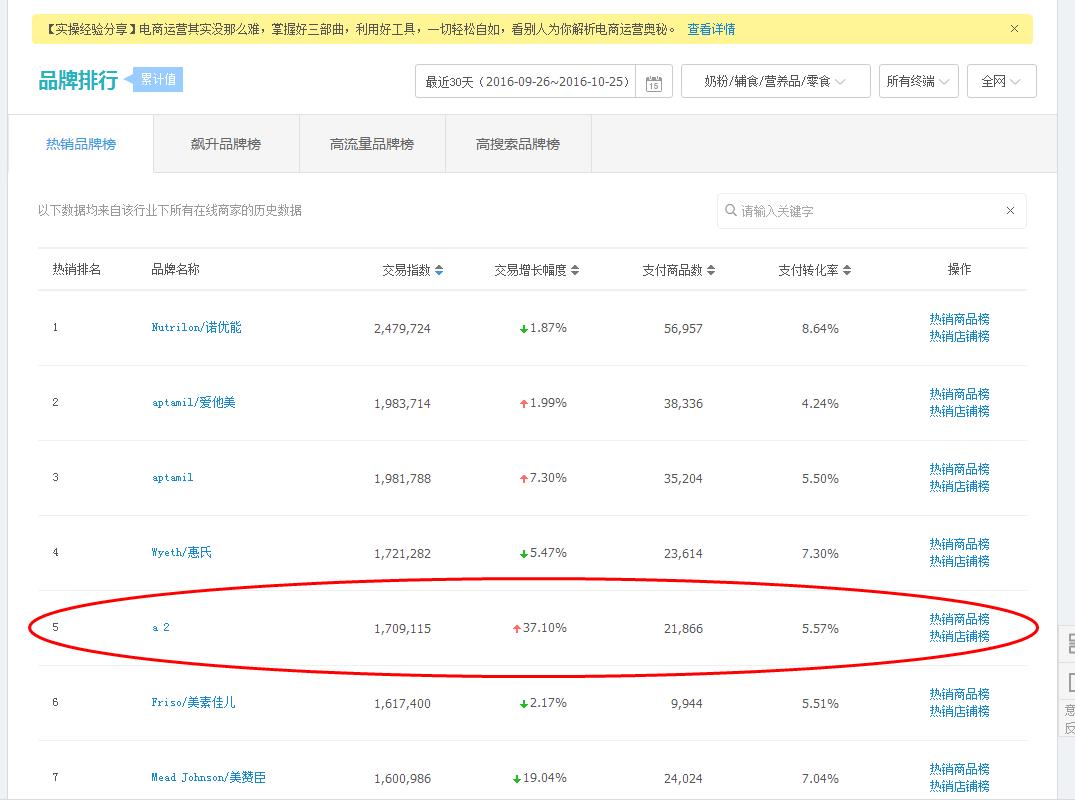1075x800 pixels.
Task: Dismiss the yellow notification banner
Action: 1014,29
